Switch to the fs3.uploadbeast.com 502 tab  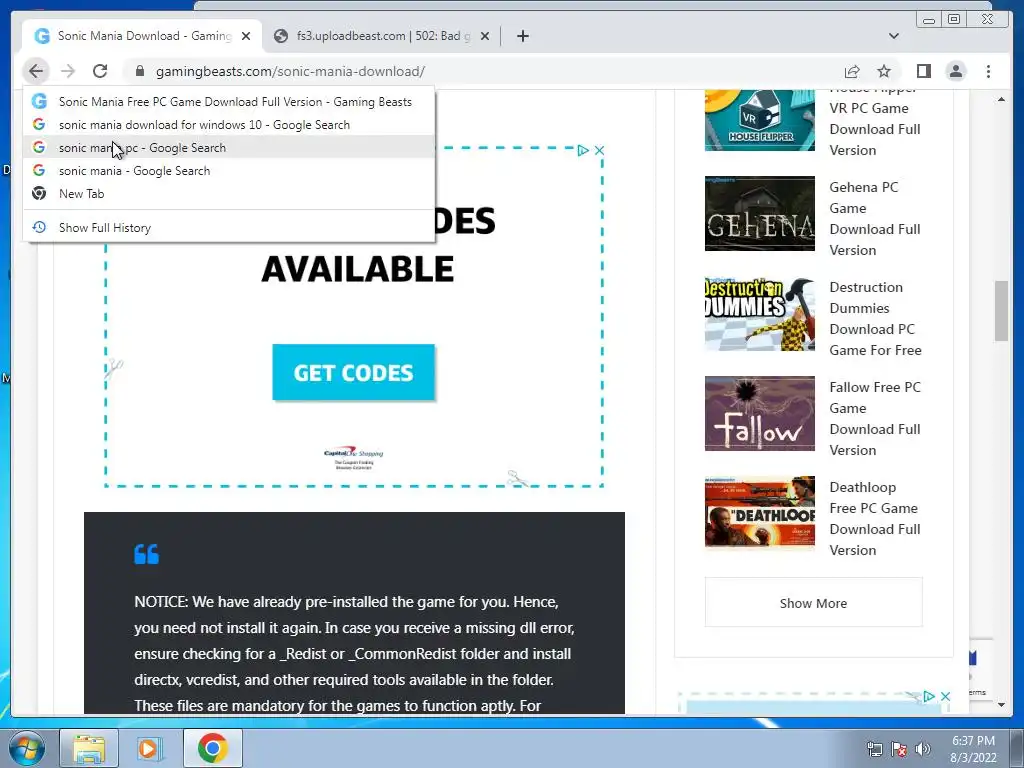382,36
